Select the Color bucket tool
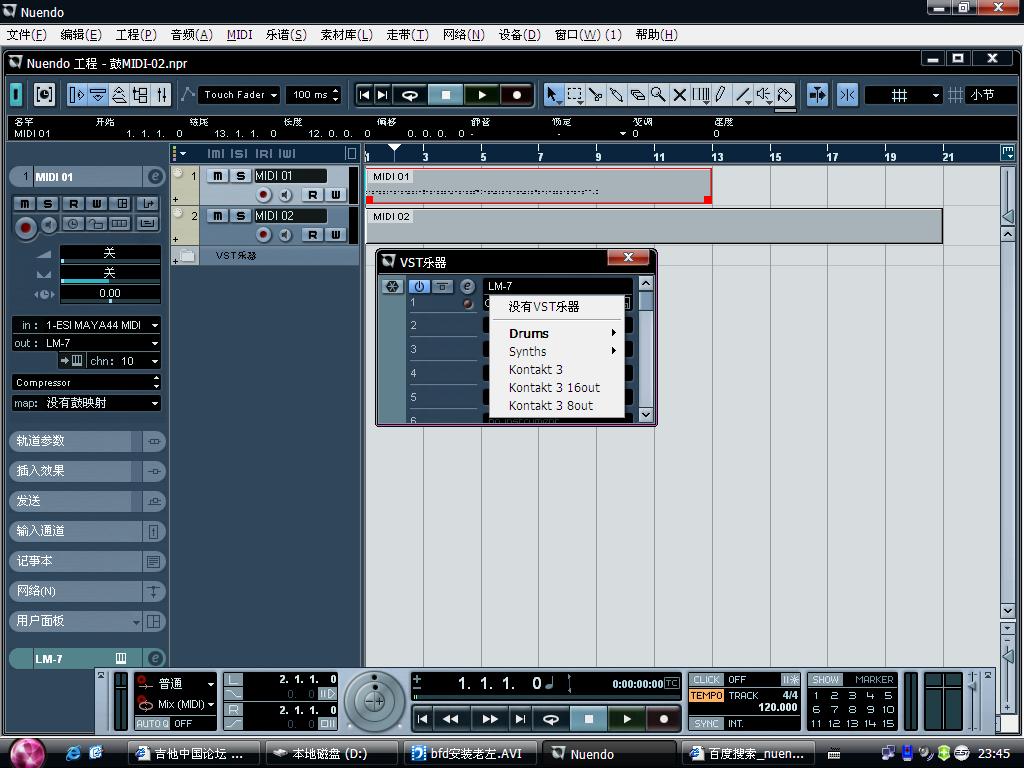The image size is (1024, 768). (x=785, y=95)
